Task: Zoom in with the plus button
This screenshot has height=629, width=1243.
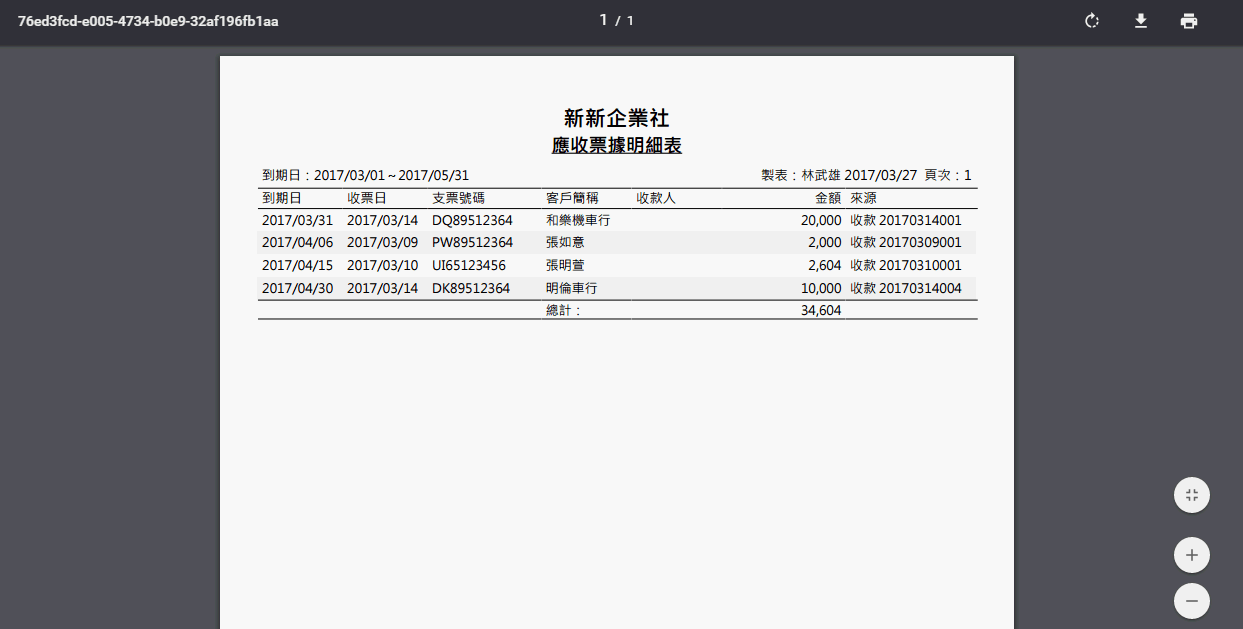Action: point(1192,555)
